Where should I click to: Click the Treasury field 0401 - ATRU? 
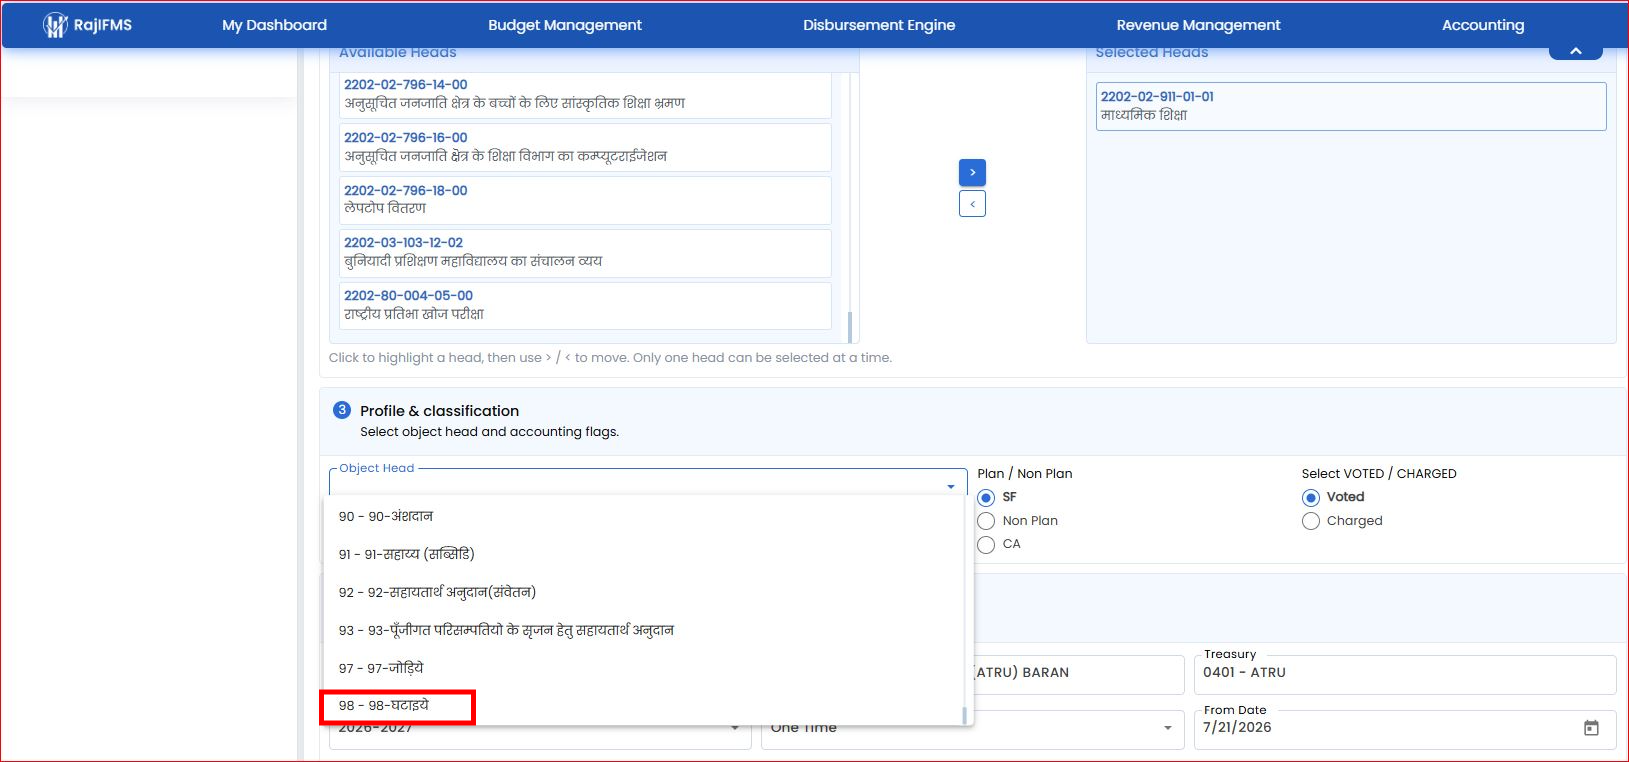(x=1405, y=674)
